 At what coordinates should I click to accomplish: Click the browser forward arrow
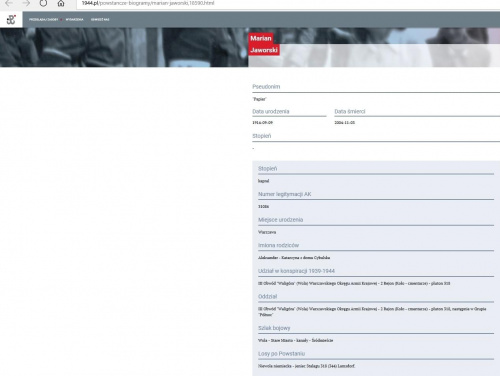click(x=26, y=3)
